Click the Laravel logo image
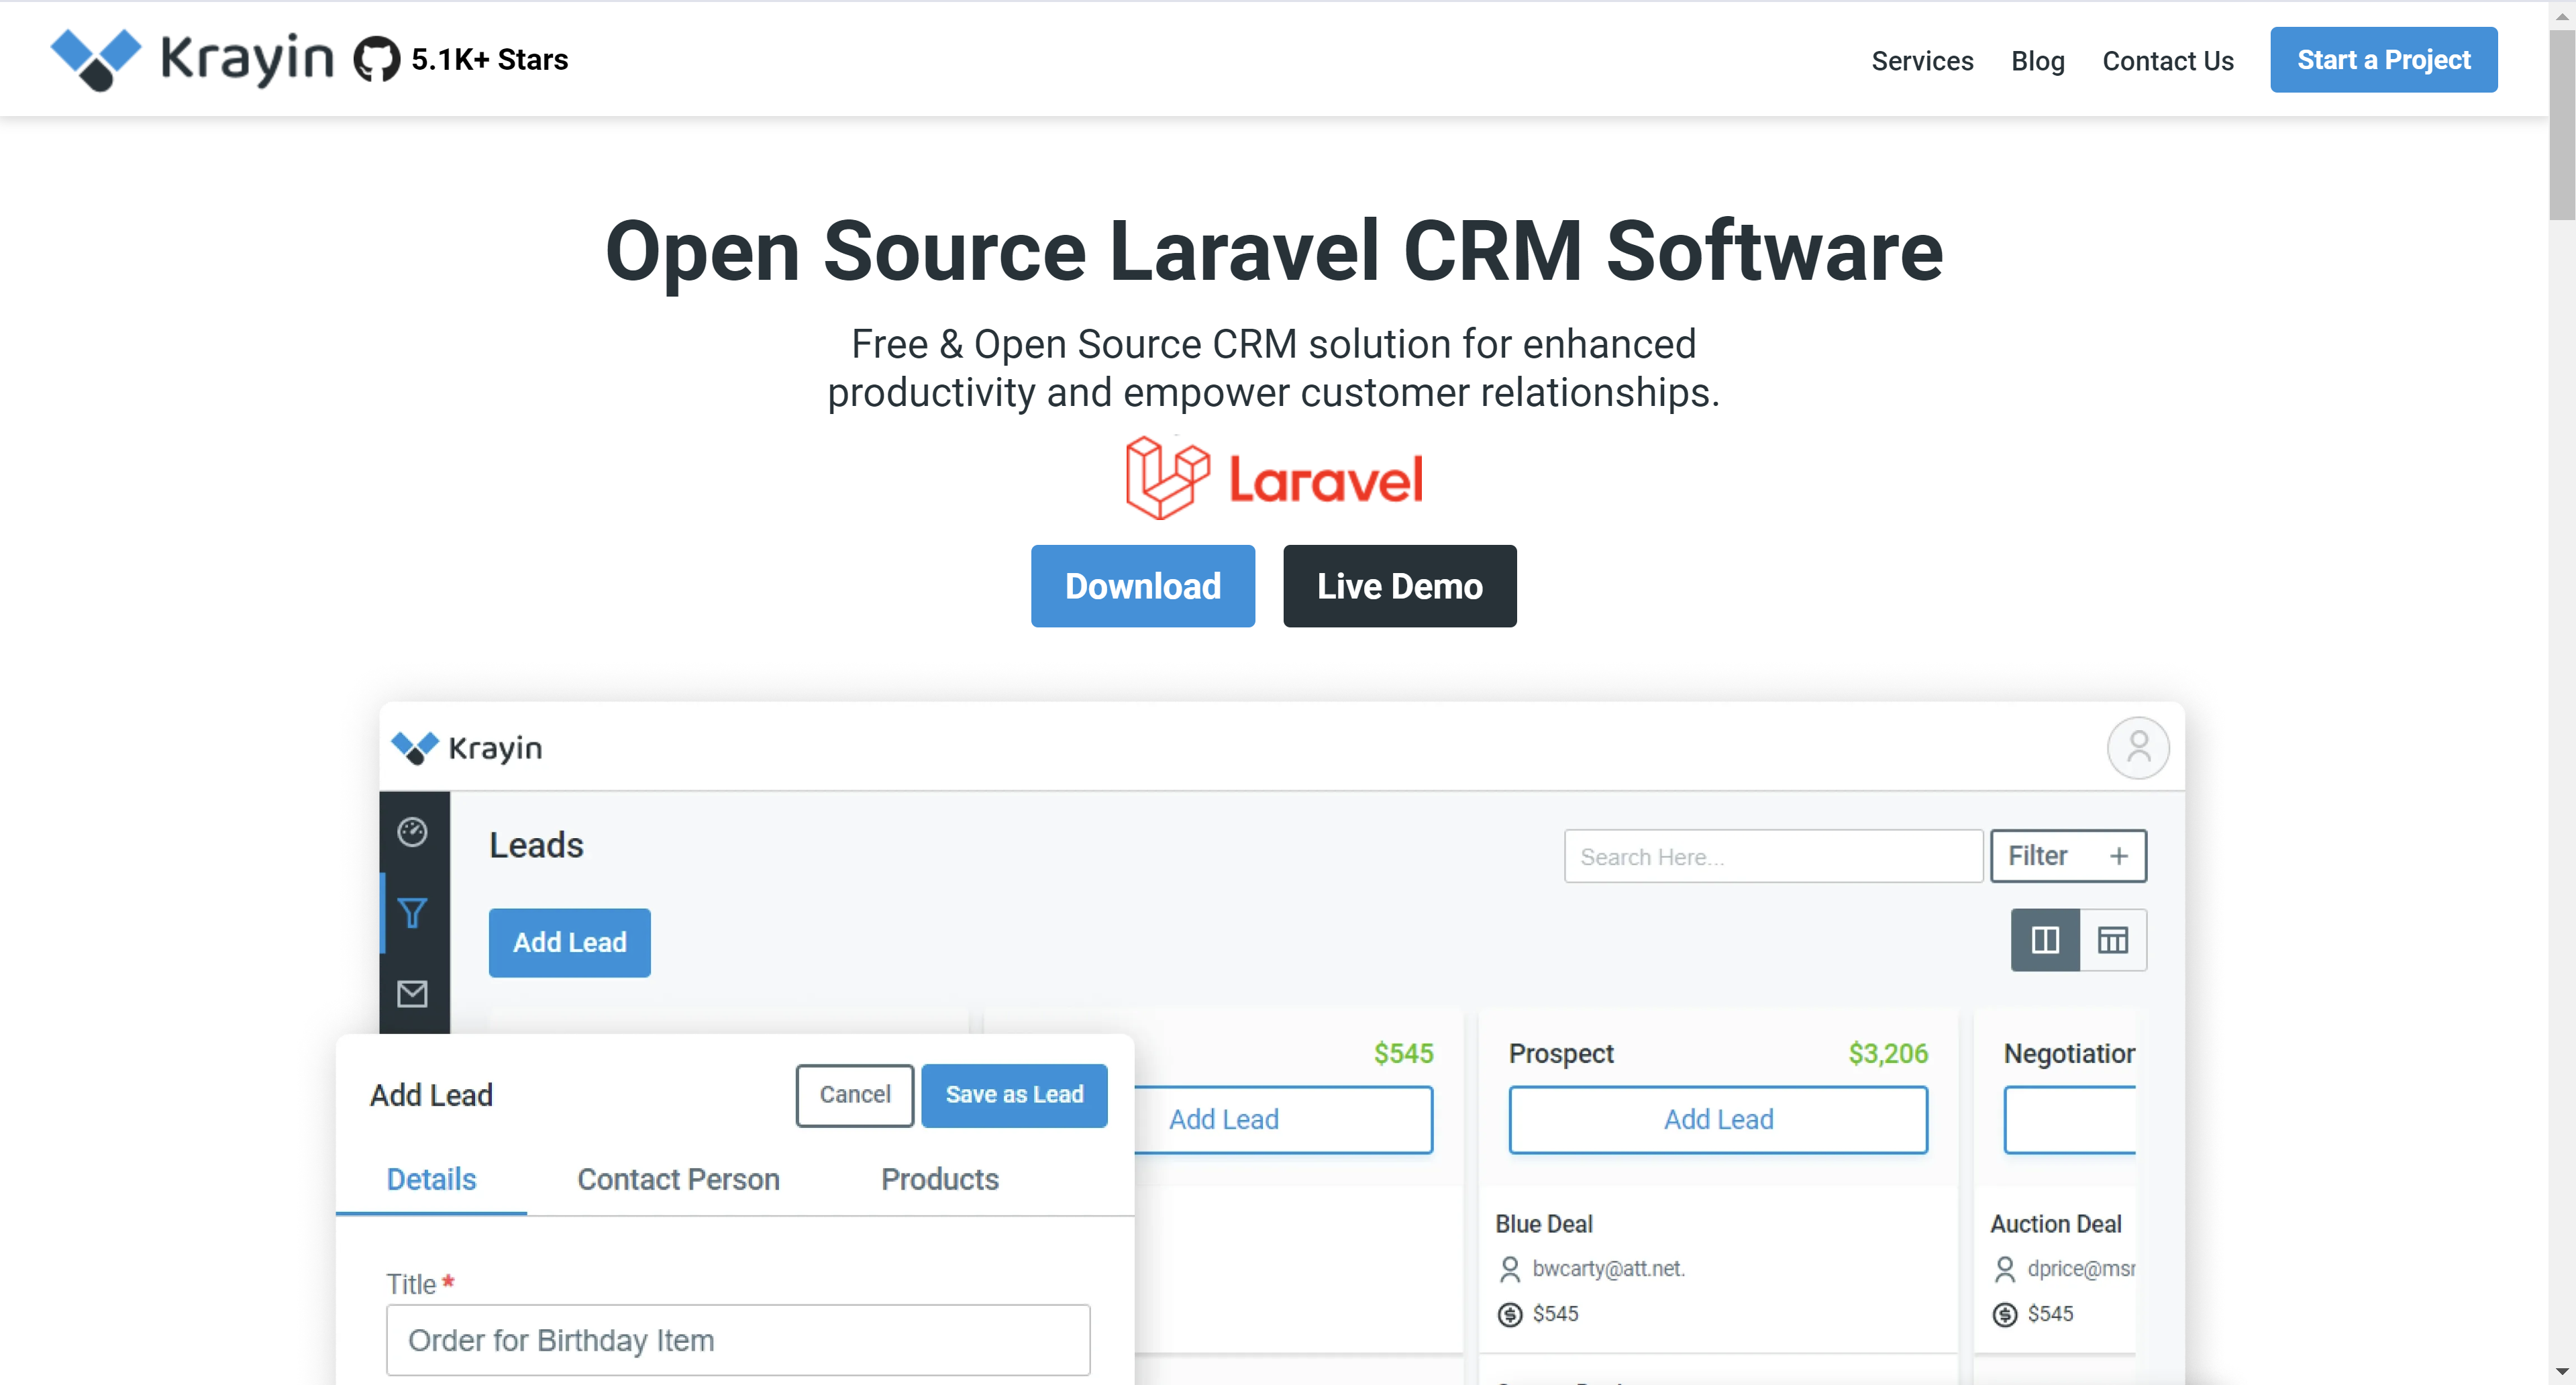2576x1385 pixels. click(x=1273, y=478)
